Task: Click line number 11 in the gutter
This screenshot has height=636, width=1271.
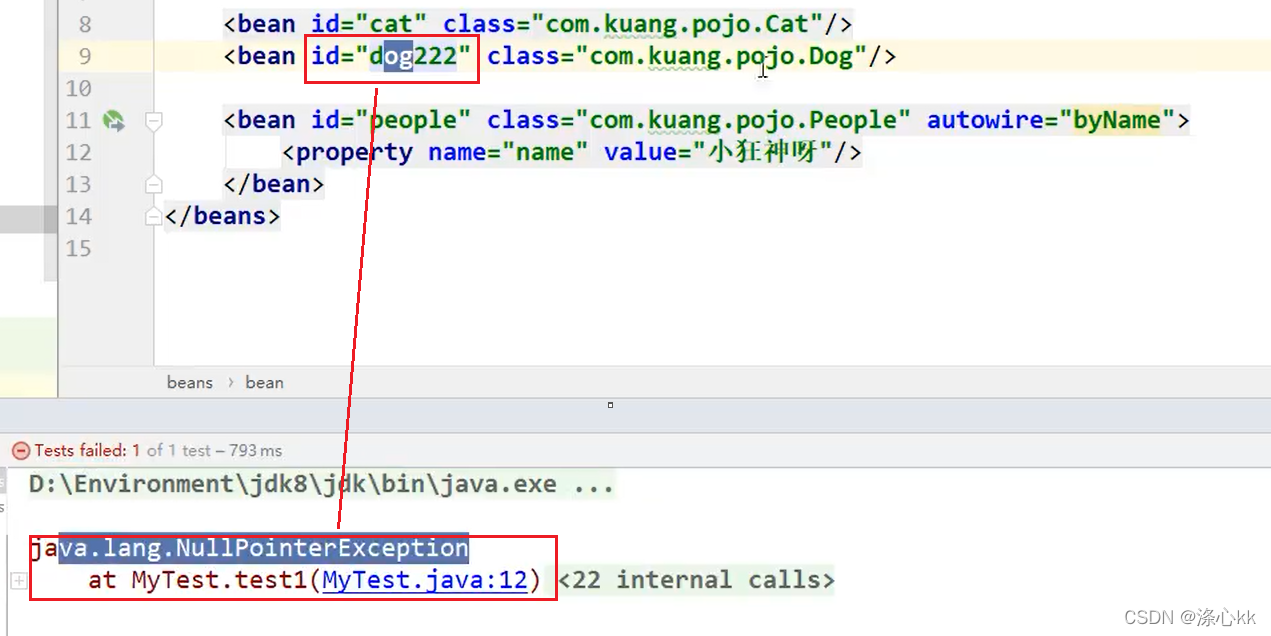Action: coord(78,121)
